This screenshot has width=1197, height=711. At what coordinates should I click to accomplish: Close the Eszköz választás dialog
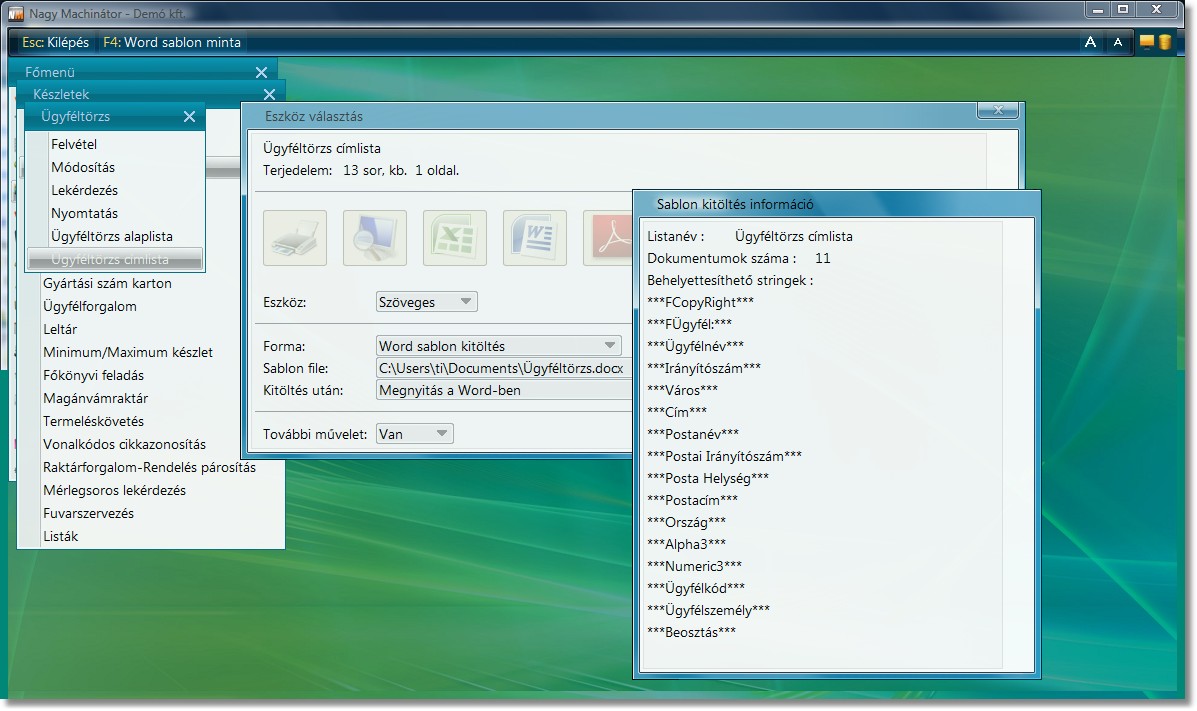click(998, 110)
